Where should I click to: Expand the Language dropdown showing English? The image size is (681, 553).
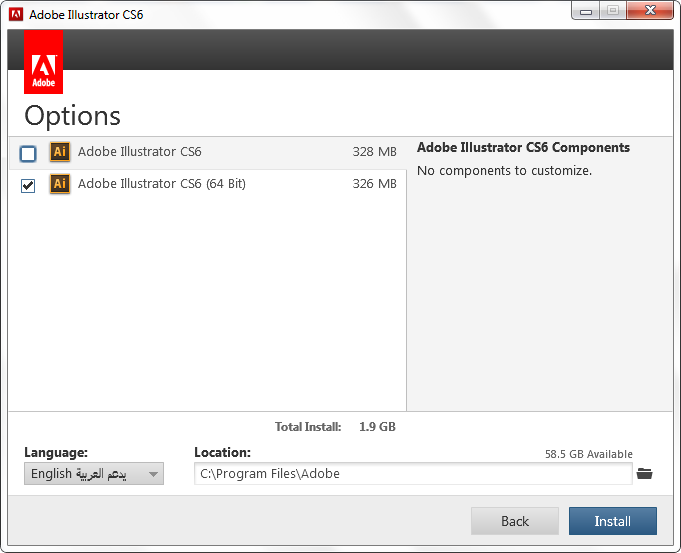click(94, 474)
